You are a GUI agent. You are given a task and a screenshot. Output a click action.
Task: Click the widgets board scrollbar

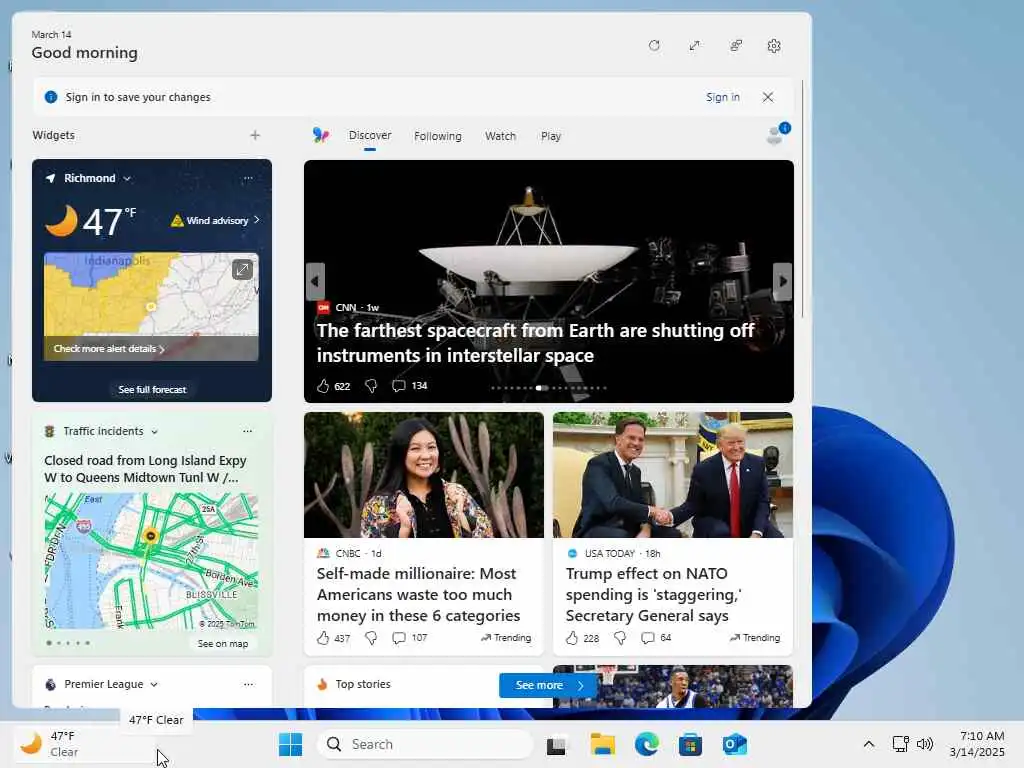pos(803,199)
